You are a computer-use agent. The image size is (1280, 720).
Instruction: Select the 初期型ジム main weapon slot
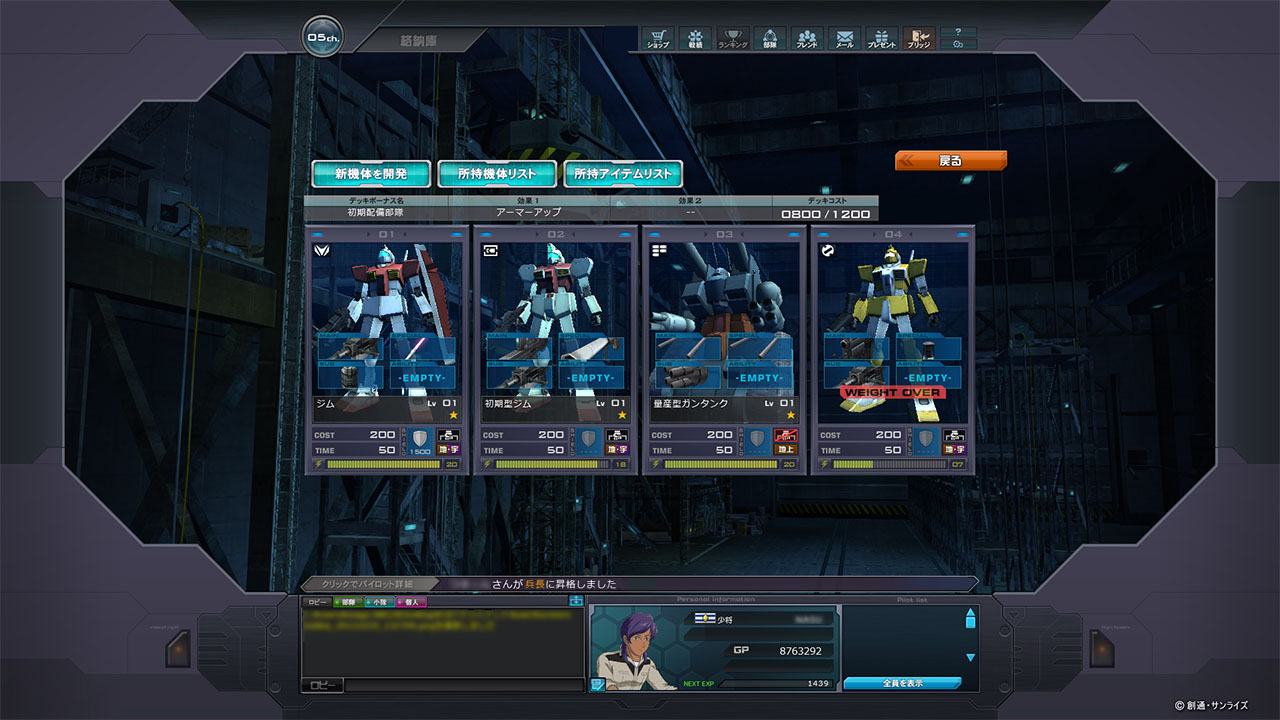(x=520, y=348)
